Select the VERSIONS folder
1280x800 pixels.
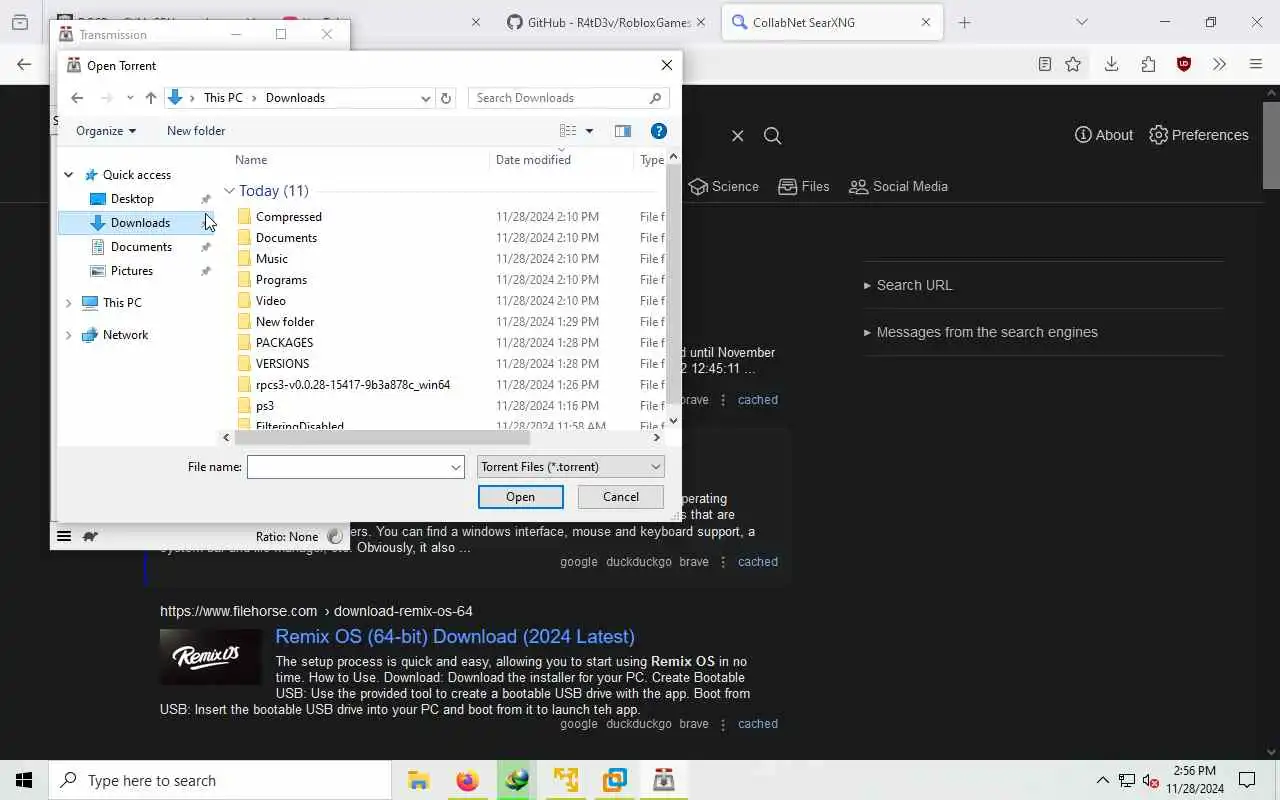pos(282,364)
